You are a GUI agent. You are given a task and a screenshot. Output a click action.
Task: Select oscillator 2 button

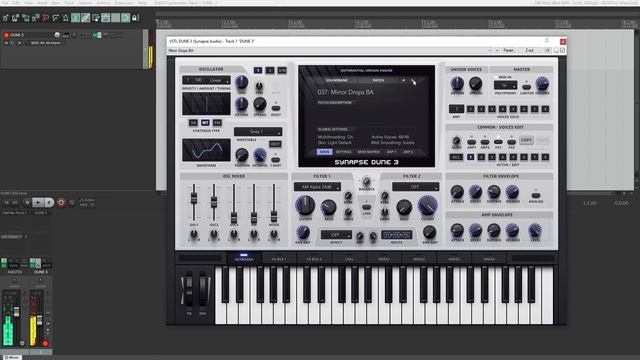pyautogui.click(x=270, y=70)
